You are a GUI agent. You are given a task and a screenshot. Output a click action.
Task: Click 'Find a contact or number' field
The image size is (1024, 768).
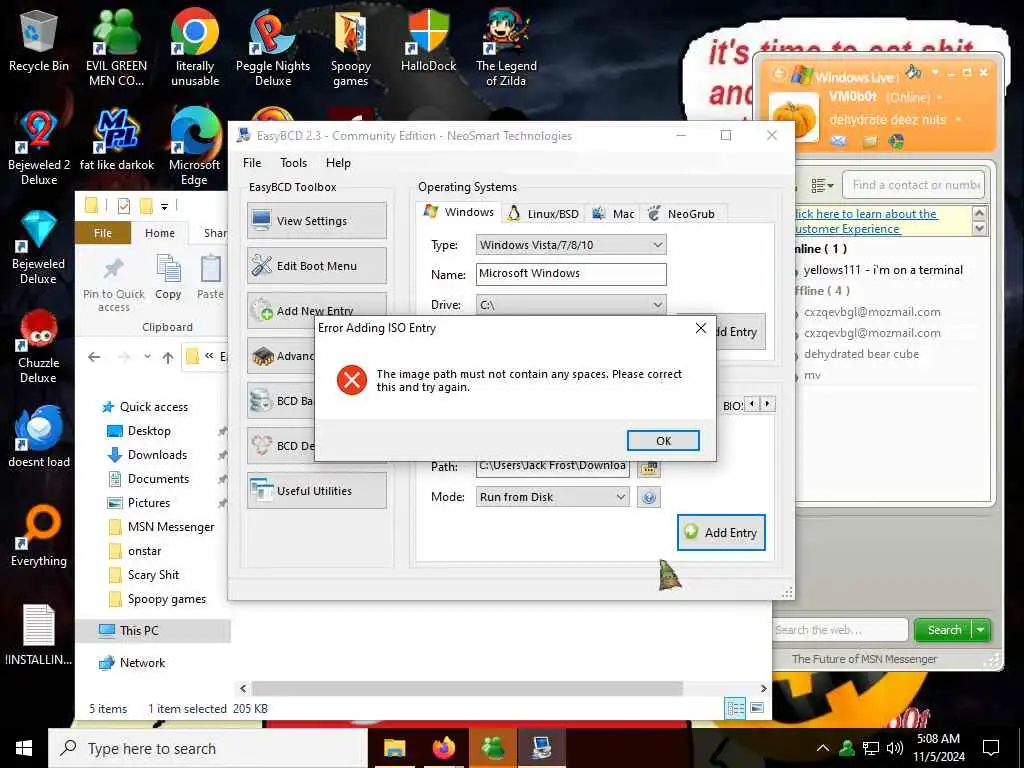pyautogui.click(x=913, y=185)
